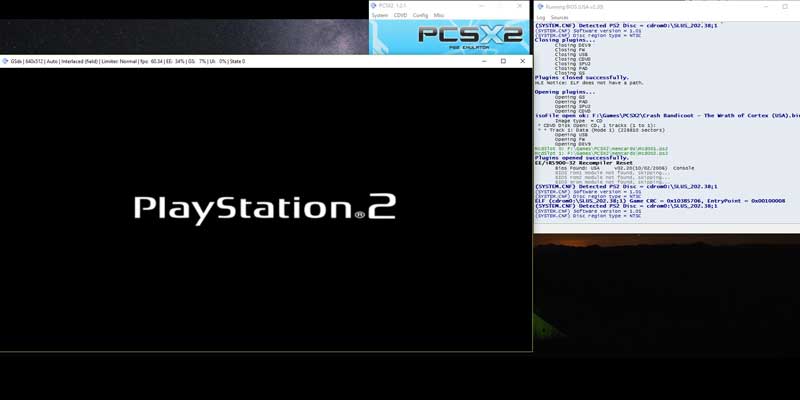Open the System menu in PCSX2 window
Image resolution: width=800 pixels, height=400 pixels.
click(380, 15)
